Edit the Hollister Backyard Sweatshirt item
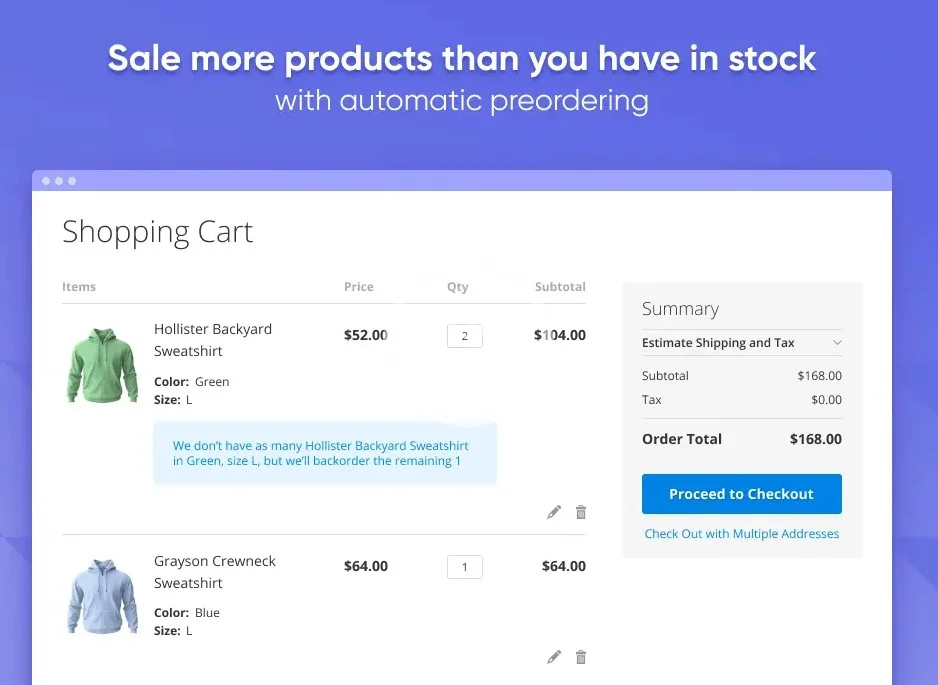938x685 pixels. click(x=554, y=512)
